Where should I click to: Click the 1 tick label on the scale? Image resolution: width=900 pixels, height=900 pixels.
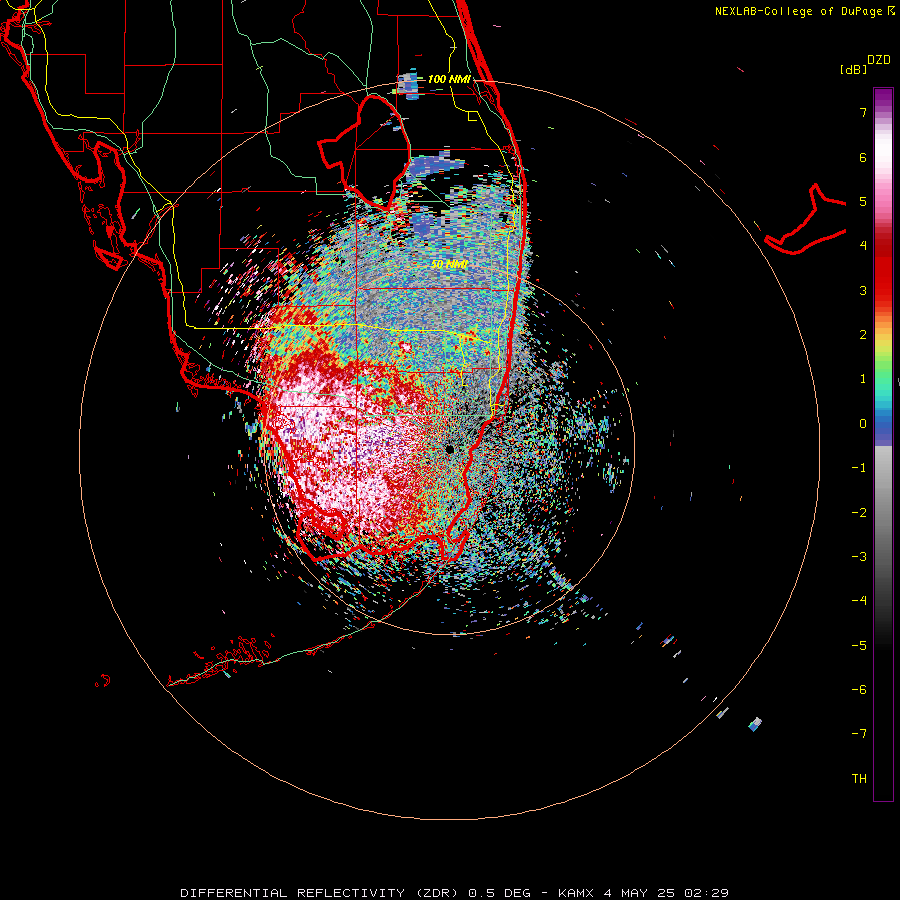tap(863, 379)
